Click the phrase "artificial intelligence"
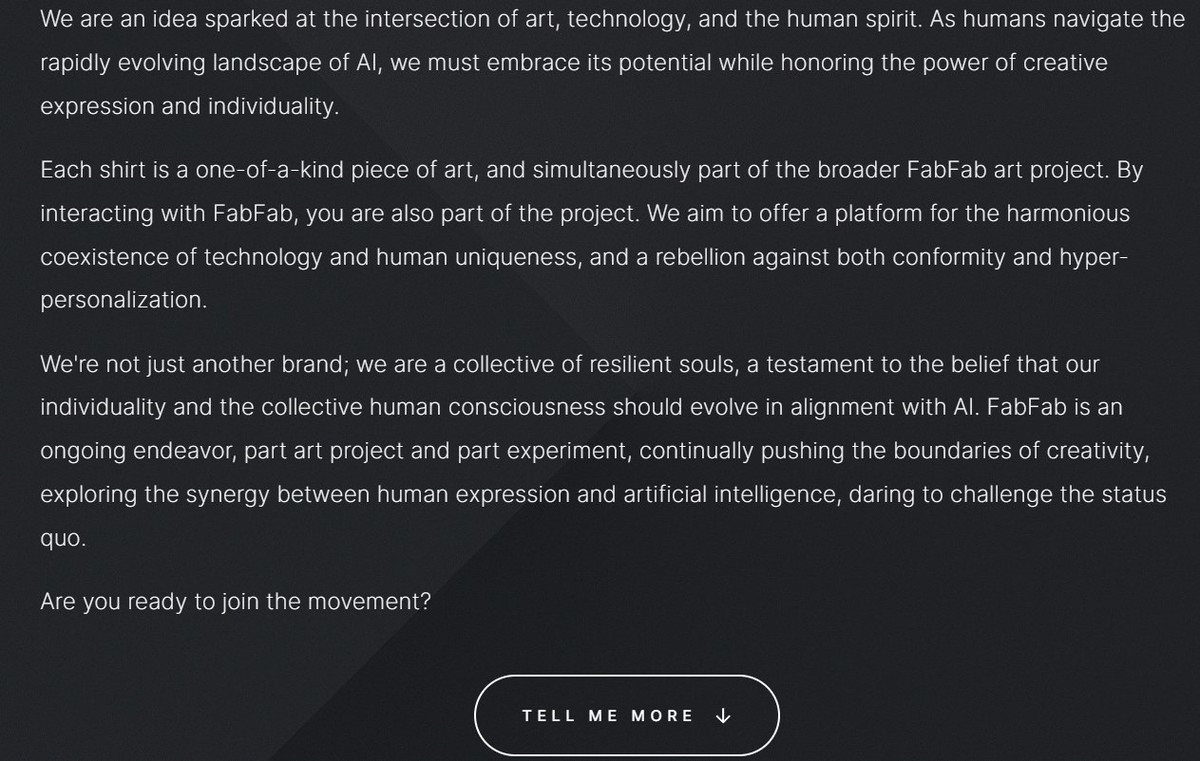Screen dimensions: 1200x761 [728, 494]
